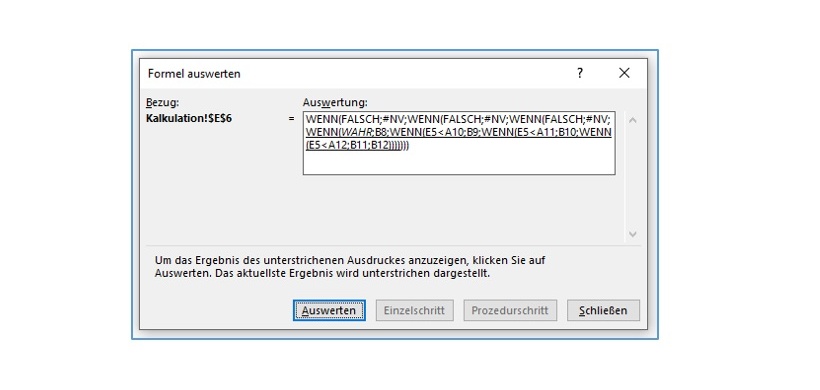Click the Auswerten button
Image resolution: width=820 pixels, height=390 pixels.
329,310
